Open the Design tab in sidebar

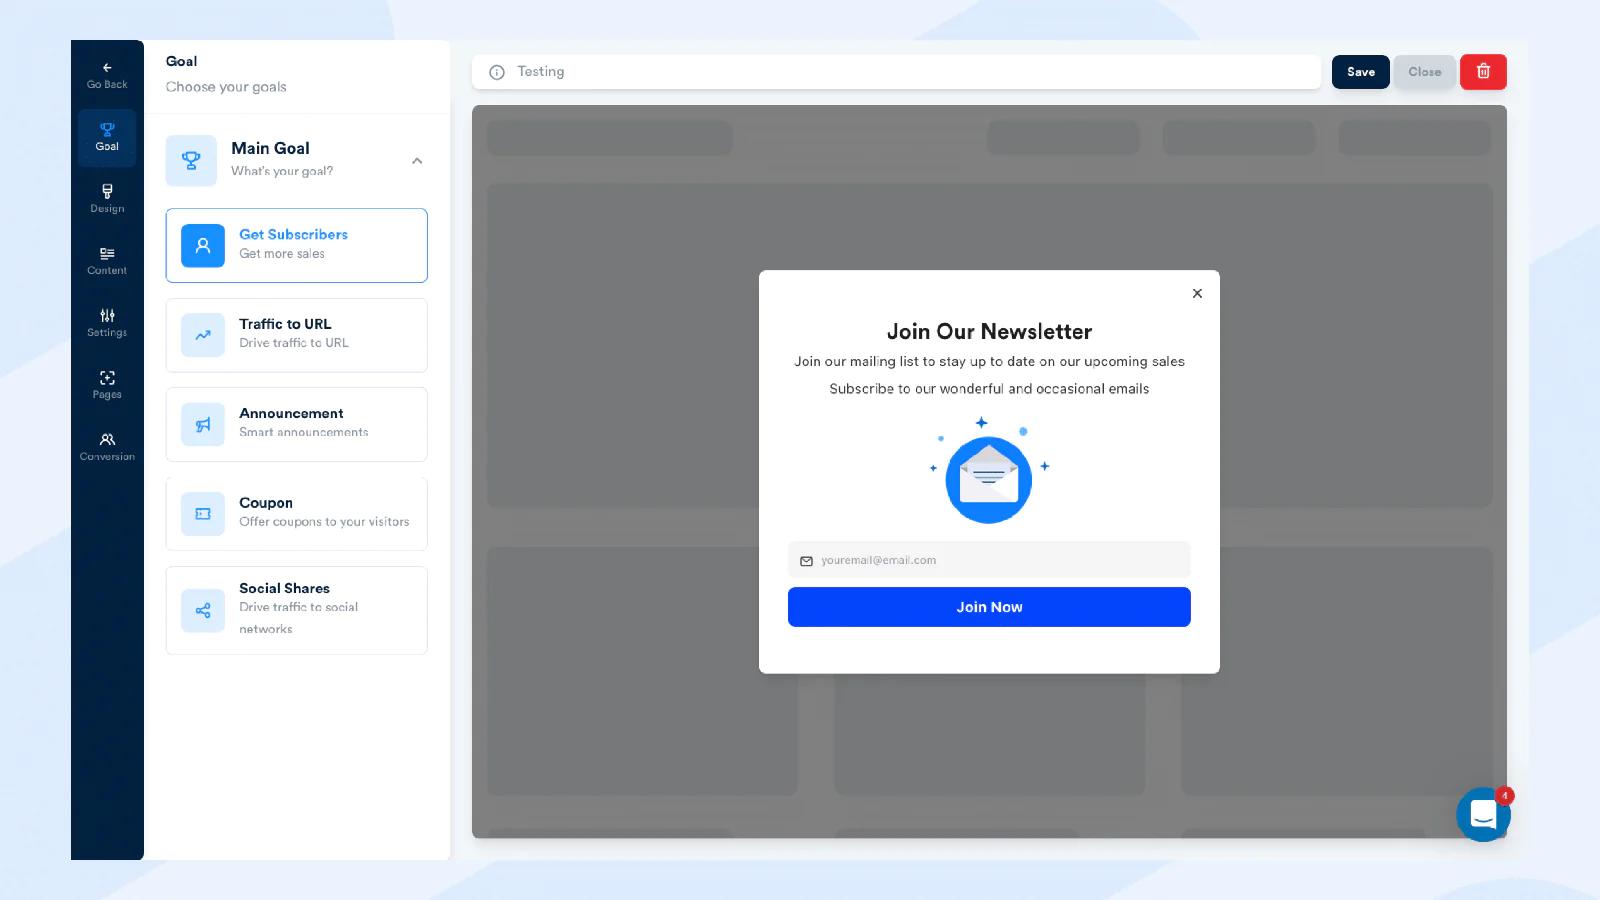[x=107, y=199]
